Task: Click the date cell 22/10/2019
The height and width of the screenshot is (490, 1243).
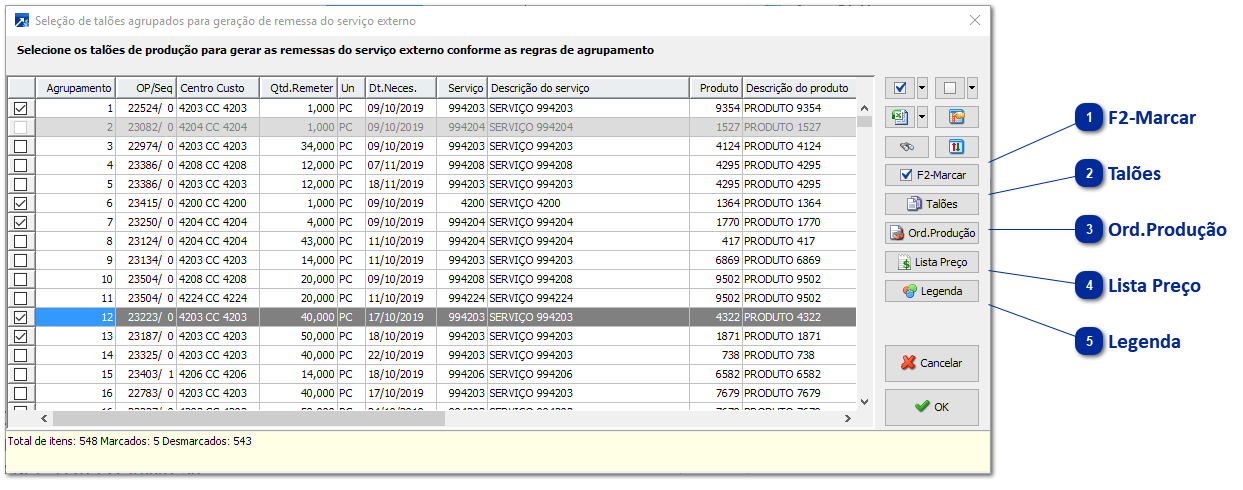Action: tap(400, 355)
